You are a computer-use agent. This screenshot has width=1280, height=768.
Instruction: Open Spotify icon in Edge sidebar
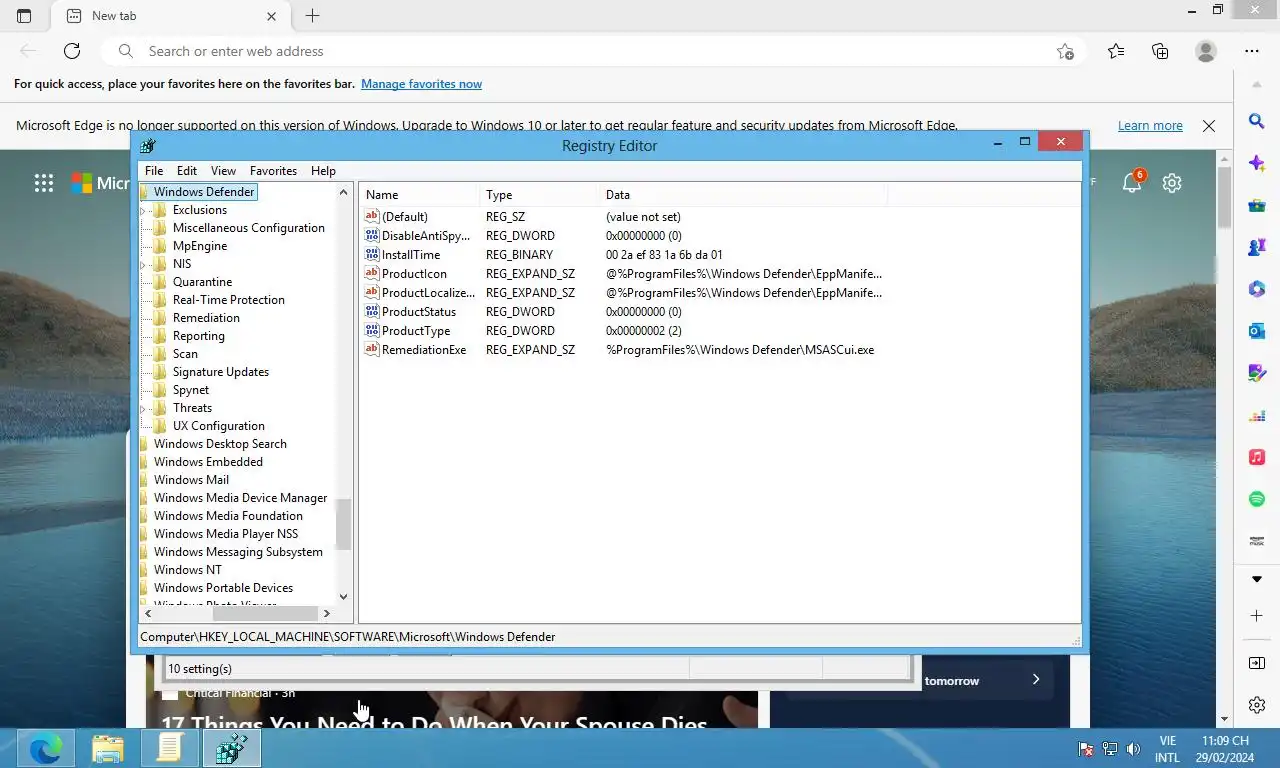click(1257, 499)
